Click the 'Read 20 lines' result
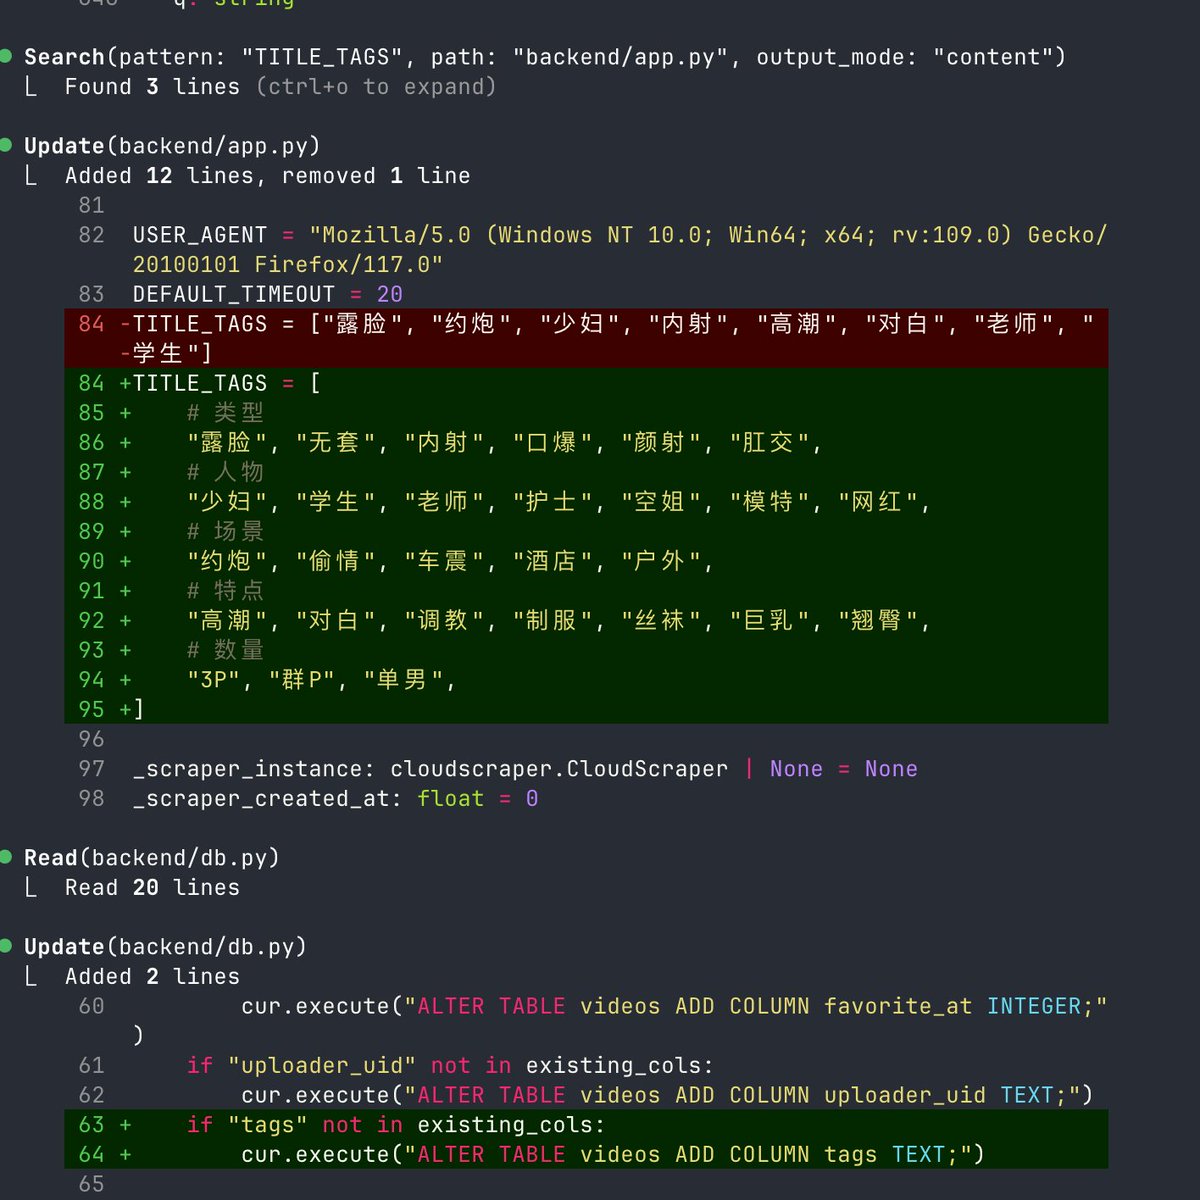 click(152, 888)
